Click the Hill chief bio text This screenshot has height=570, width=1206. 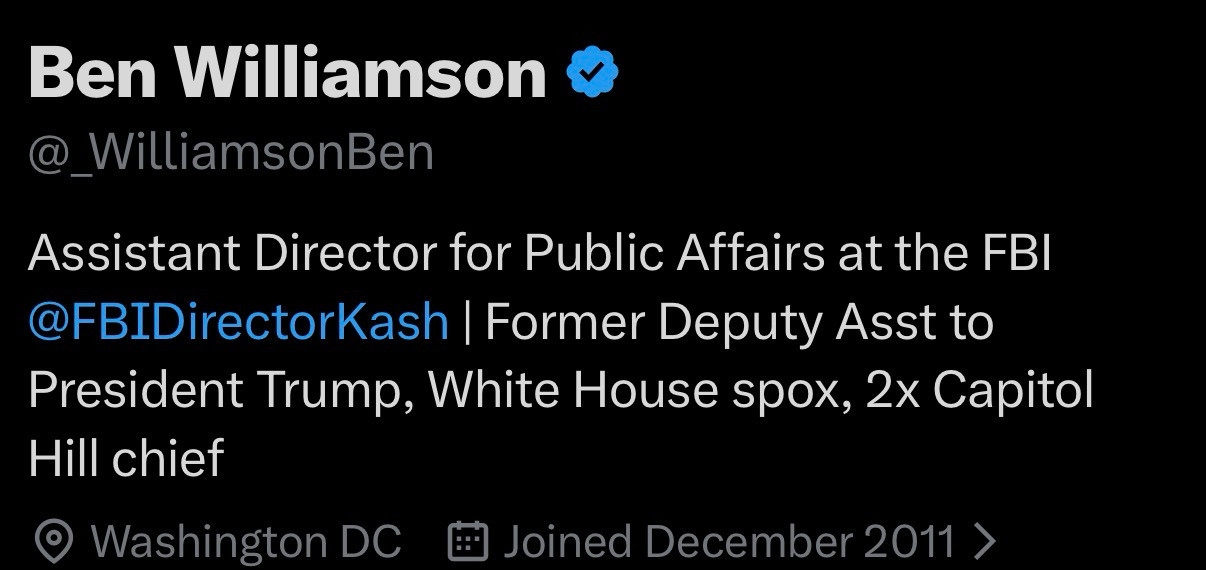click(126, 459)
